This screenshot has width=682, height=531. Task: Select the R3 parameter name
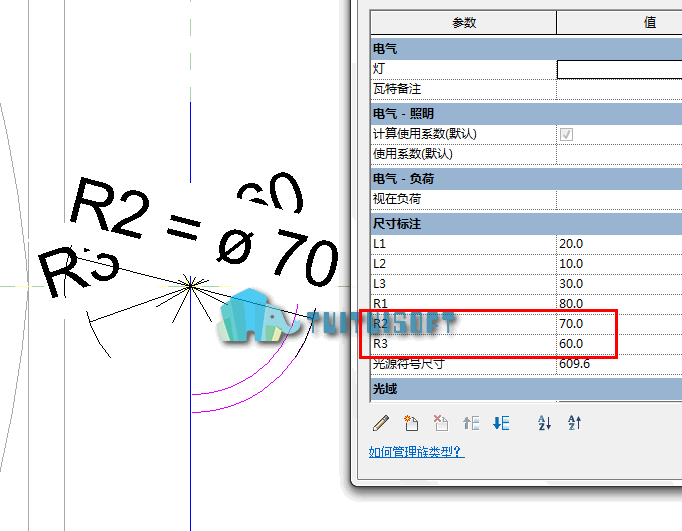[380, 344]
